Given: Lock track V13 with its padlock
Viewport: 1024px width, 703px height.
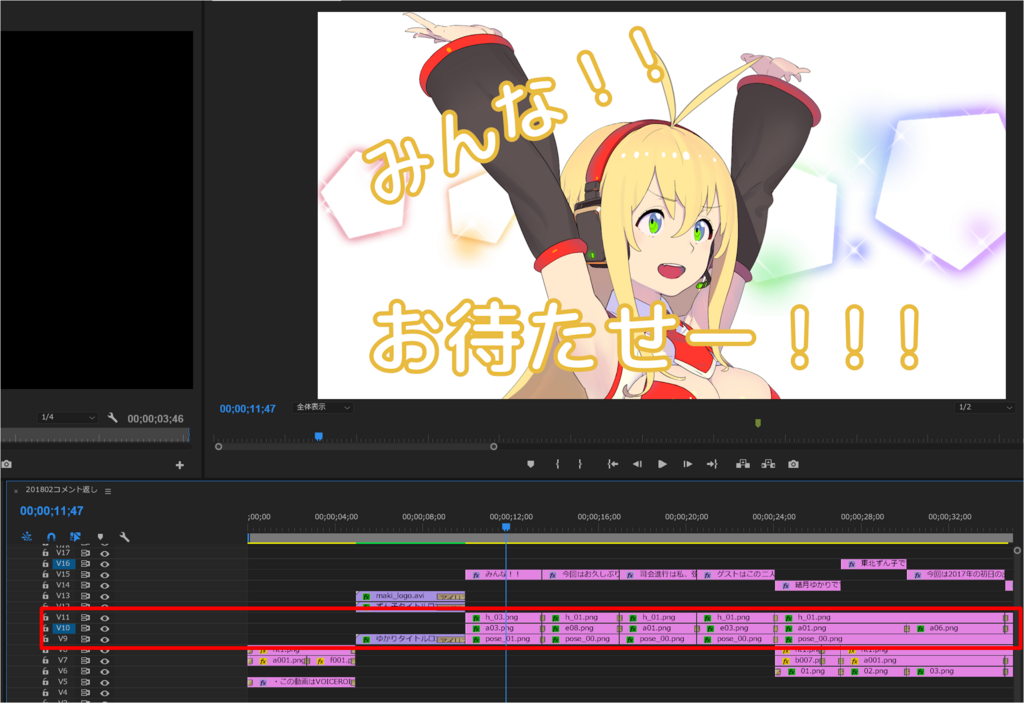Looking at the screenshot, I should (45, 596).
